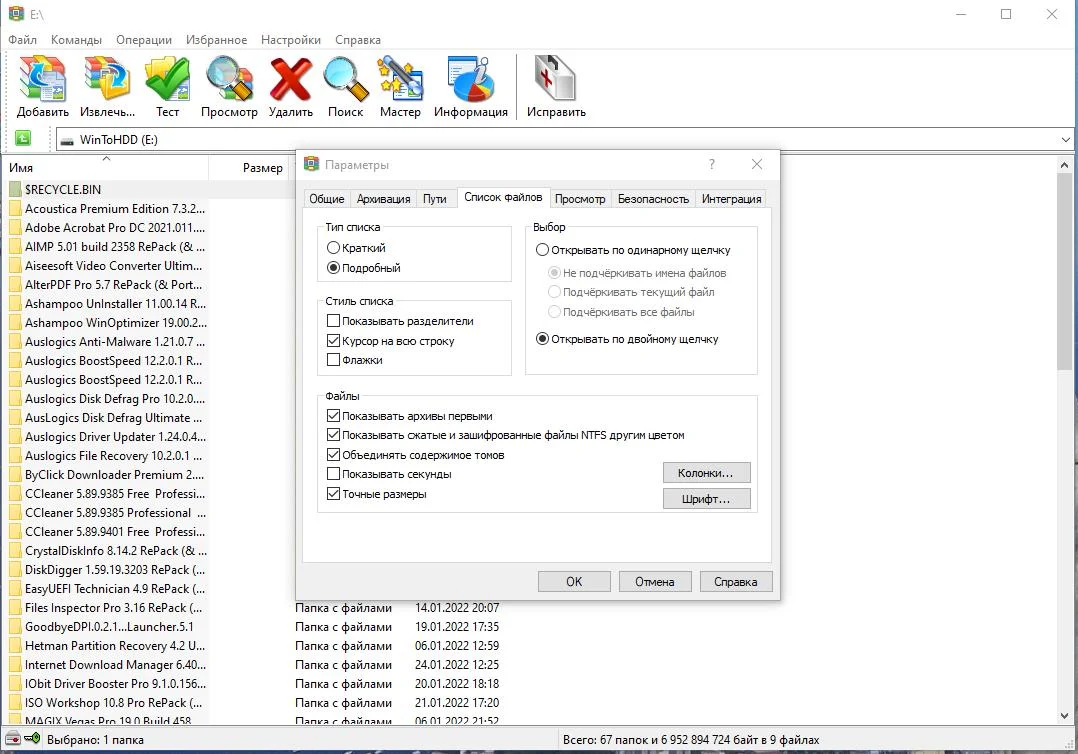
Task: Click the file list vertical scrollbar thumb
Action: 1064,270
